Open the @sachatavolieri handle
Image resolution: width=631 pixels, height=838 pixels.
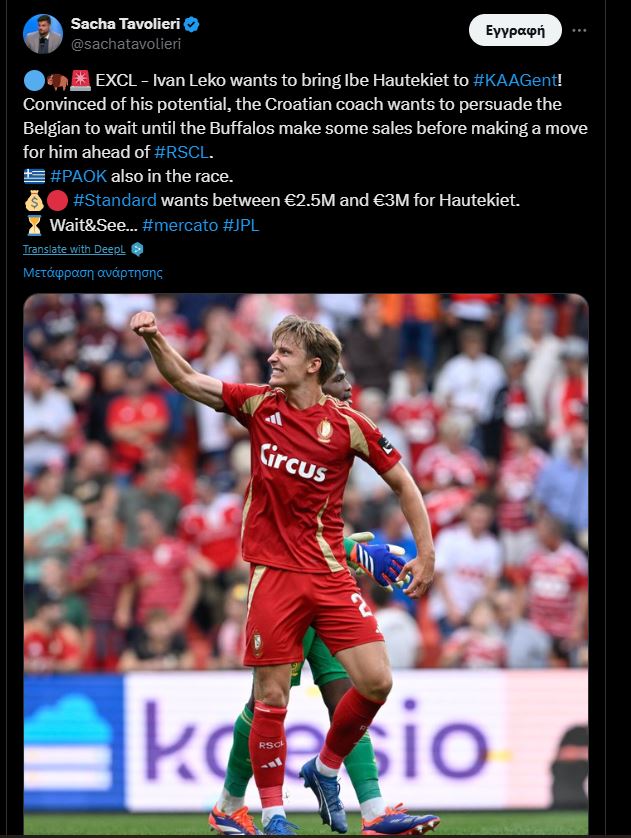pos(126,44)
